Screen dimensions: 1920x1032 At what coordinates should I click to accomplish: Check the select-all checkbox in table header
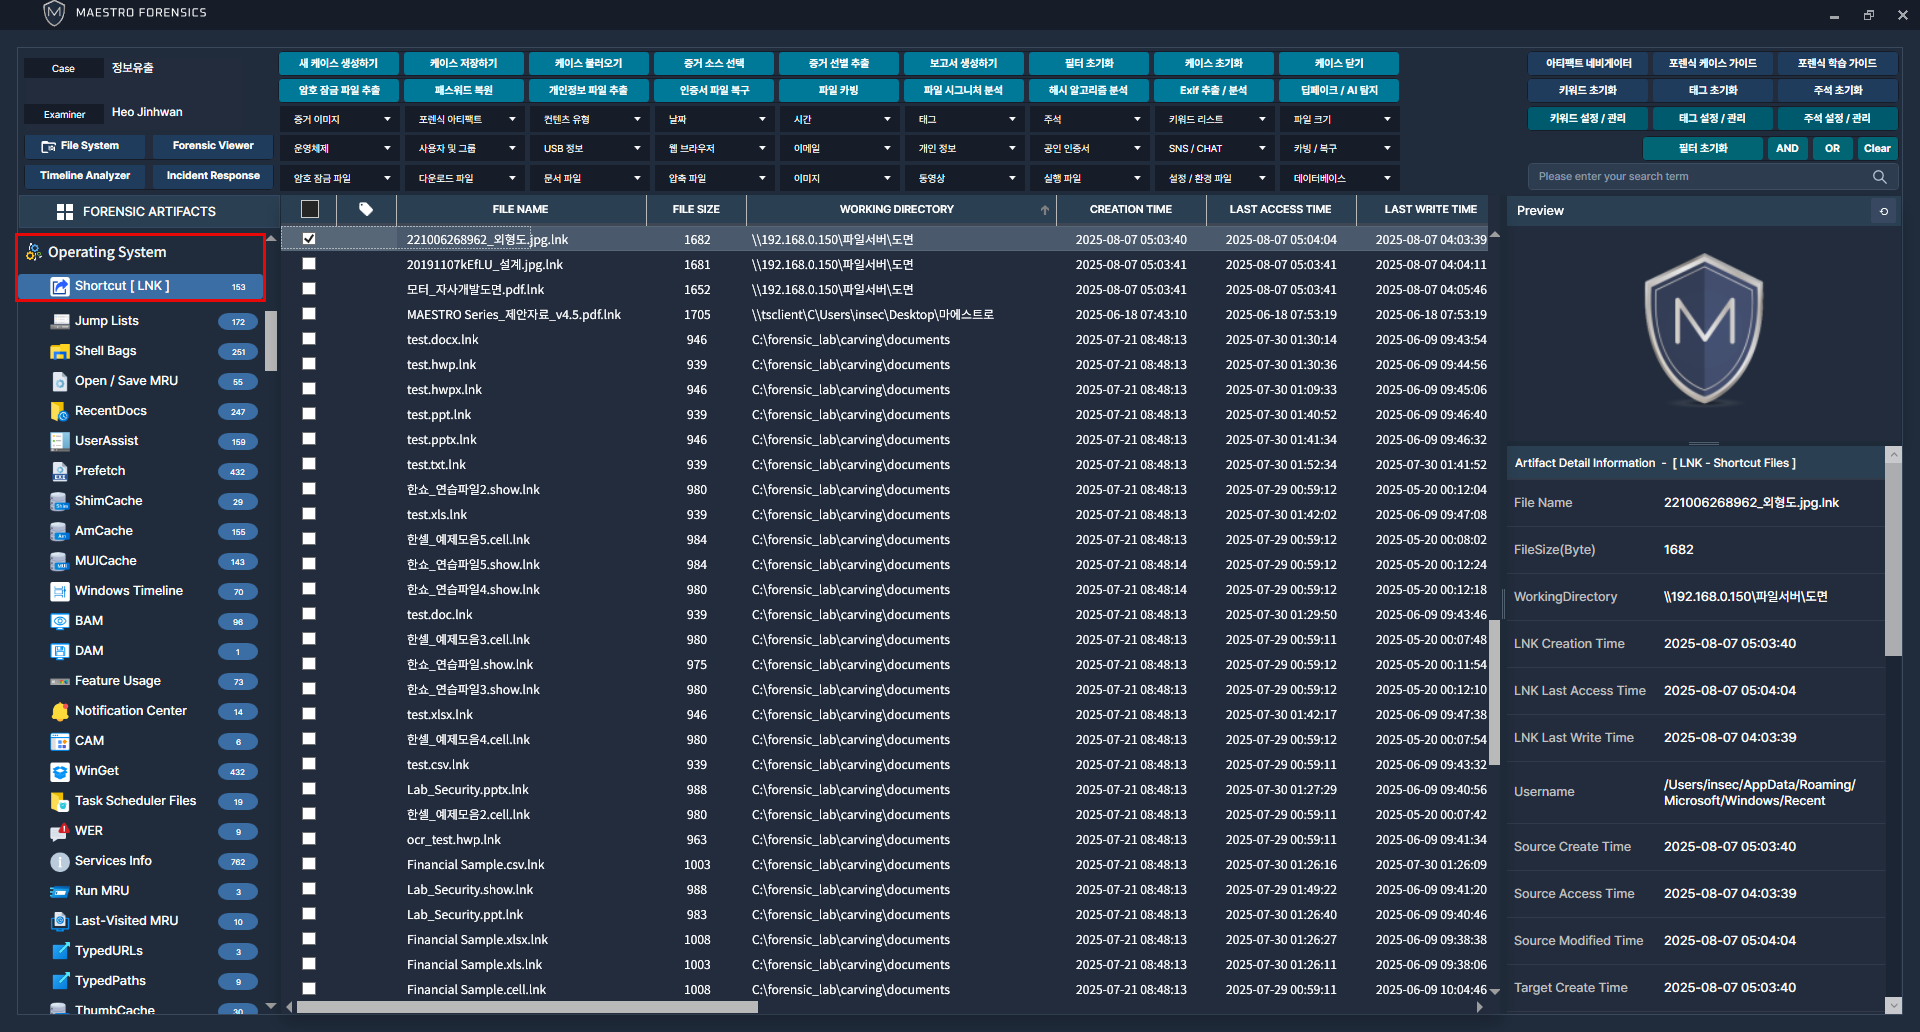click(310, 209)
